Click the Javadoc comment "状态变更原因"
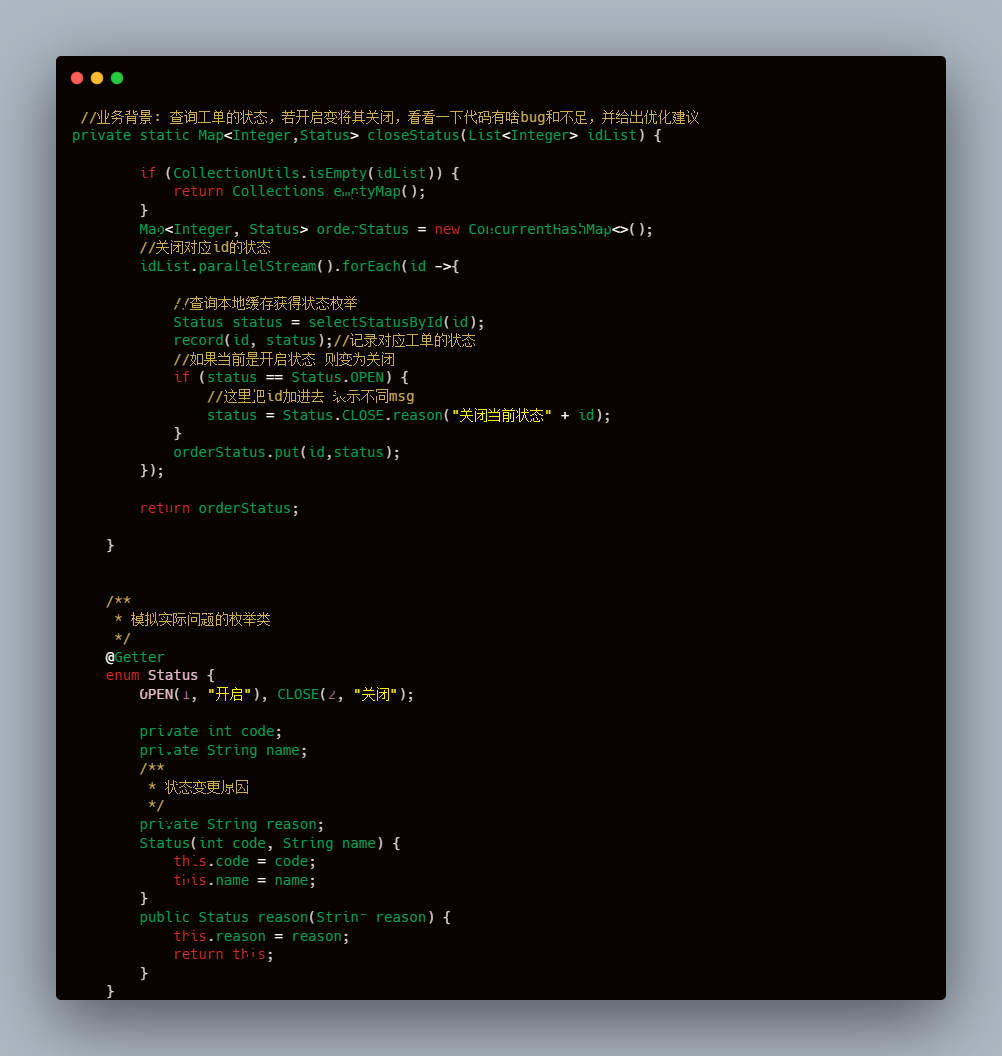This screenshot has width=1002, height=1056. (x=207, y=787)
